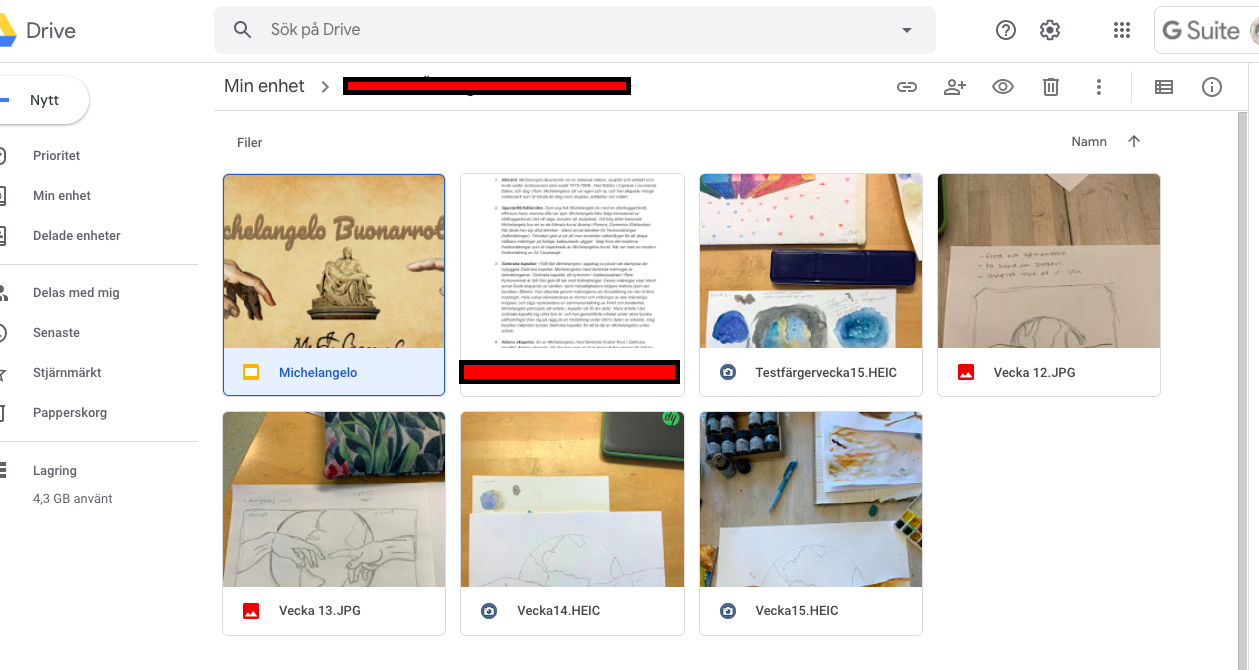The image size is (1259, 670).
Task: Open the Namn sort dropdown
Action: [x=1089, y=142]
